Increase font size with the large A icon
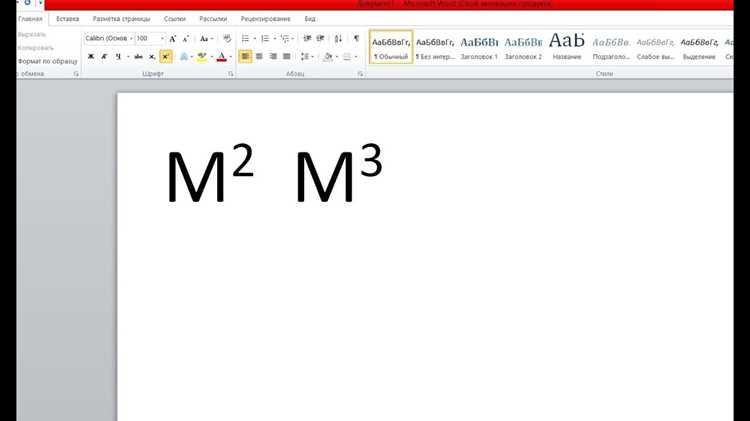Viewport: 750px width, 421px height. click(173, 39)
